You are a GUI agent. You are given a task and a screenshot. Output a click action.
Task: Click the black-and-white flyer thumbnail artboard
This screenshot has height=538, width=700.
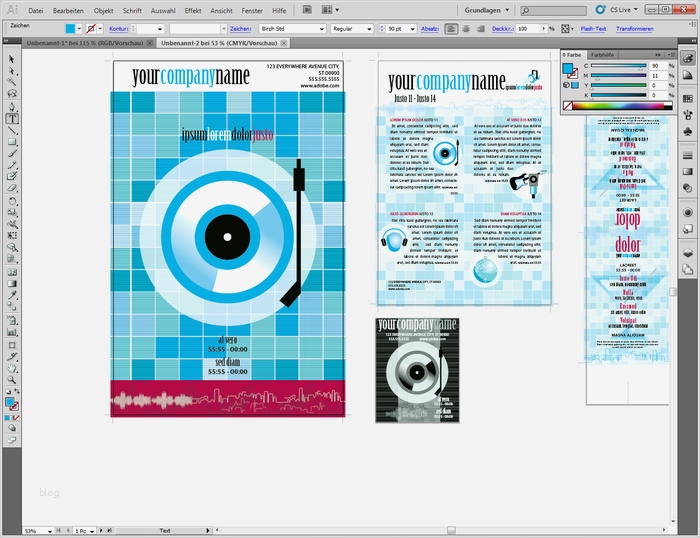(x=417, y=370)
